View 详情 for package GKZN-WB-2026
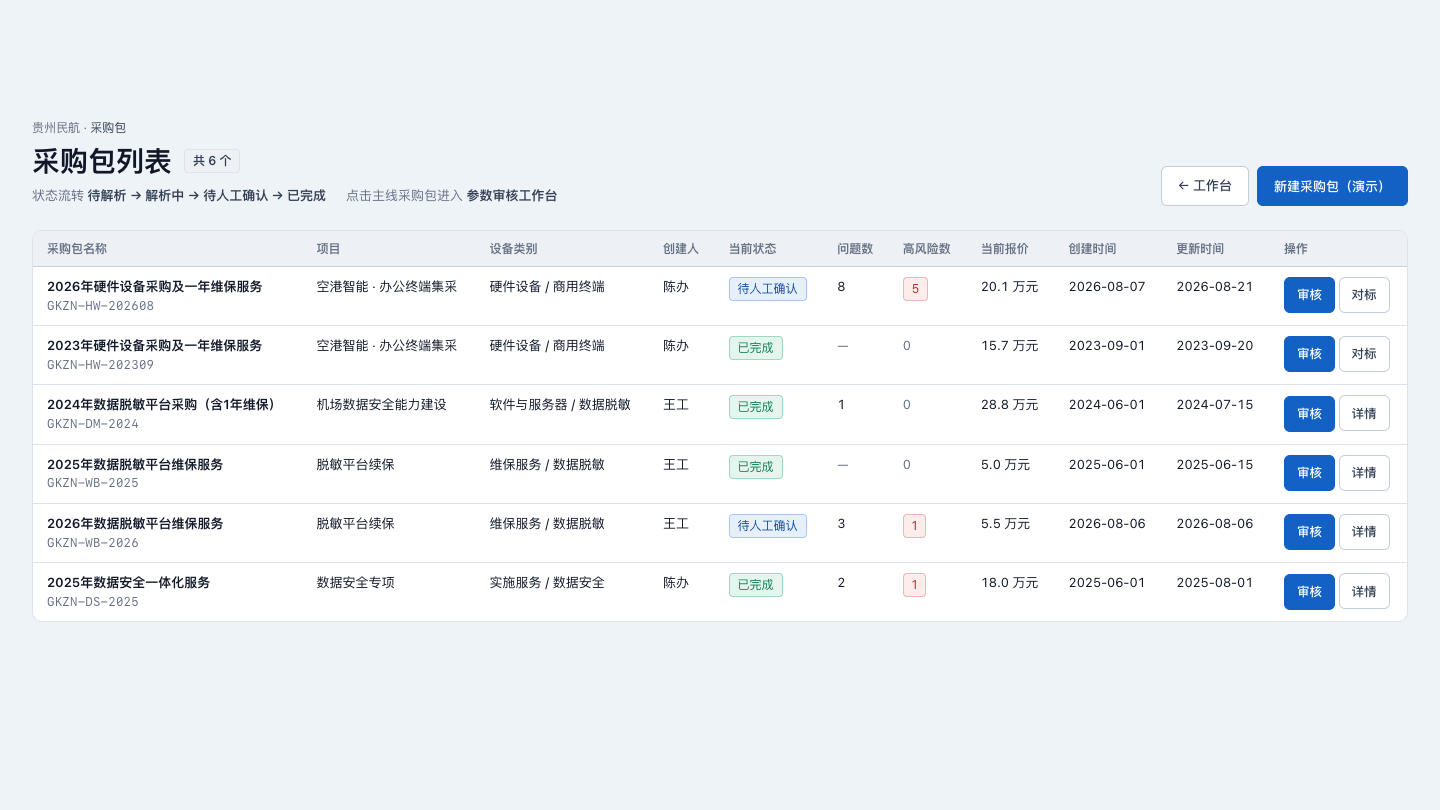This screenshot has width=1440, height=810. [x=1364, y=532]
